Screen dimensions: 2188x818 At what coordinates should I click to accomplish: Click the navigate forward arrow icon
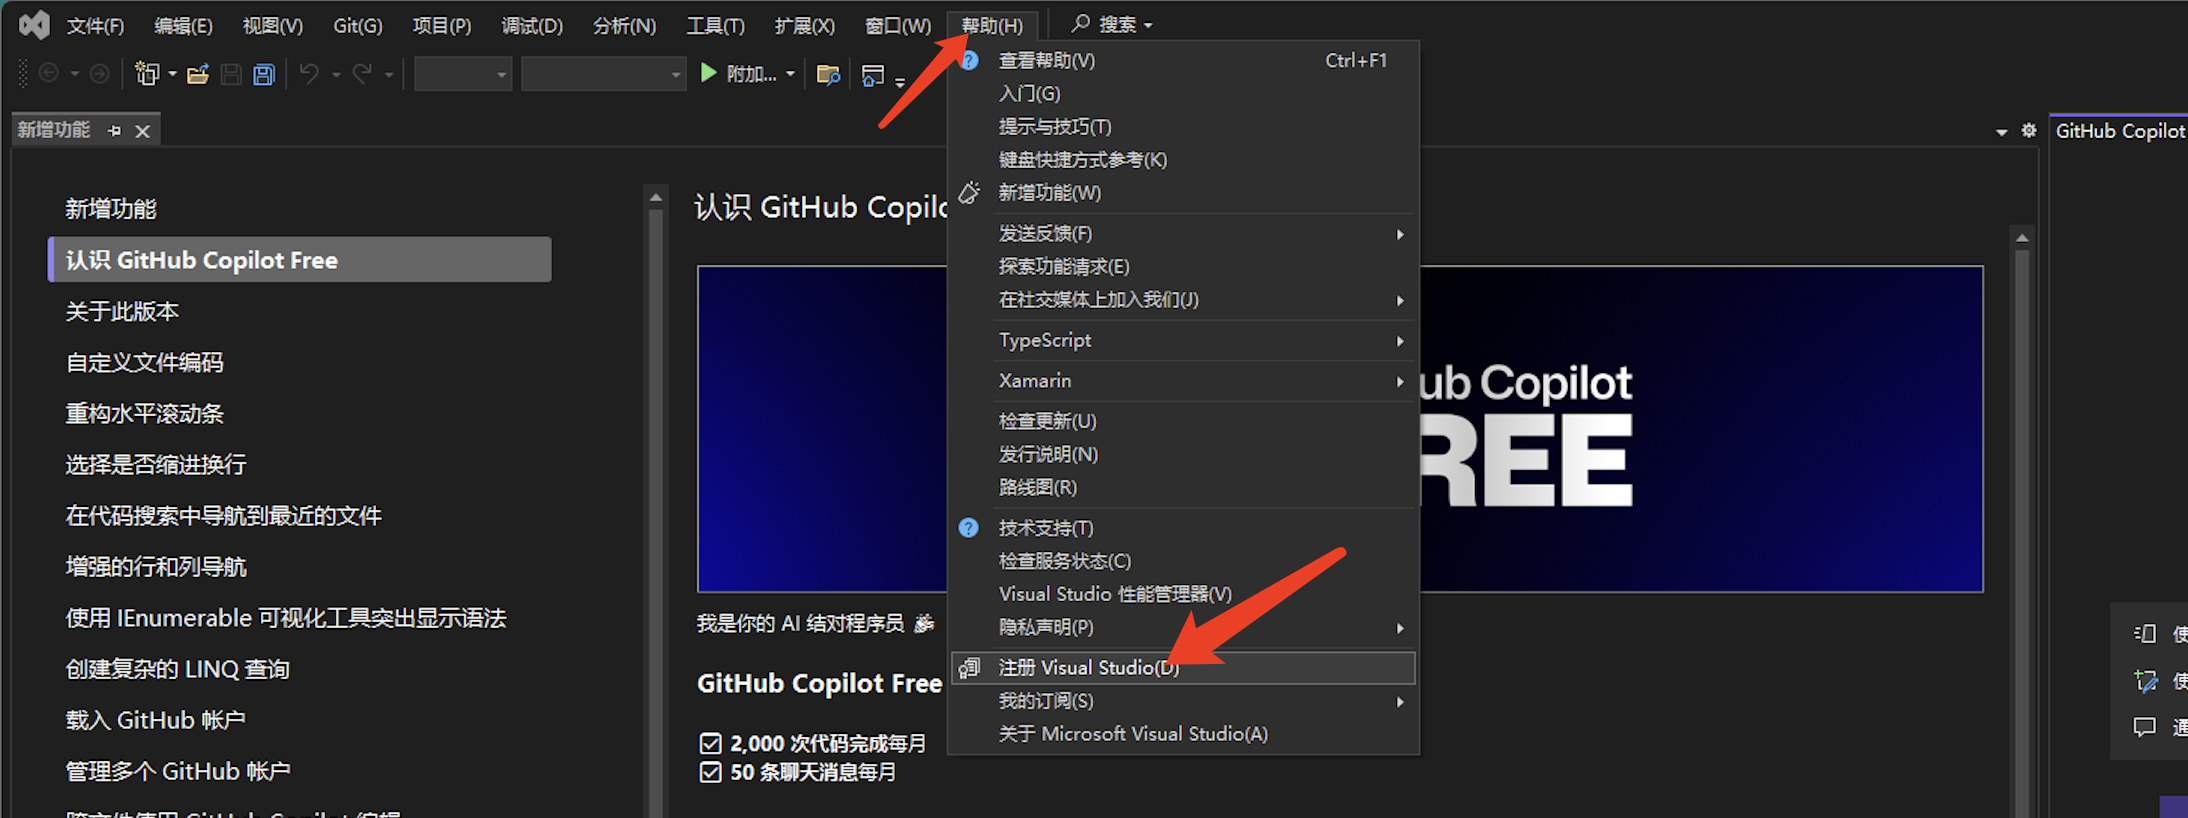tap(99, 73)
